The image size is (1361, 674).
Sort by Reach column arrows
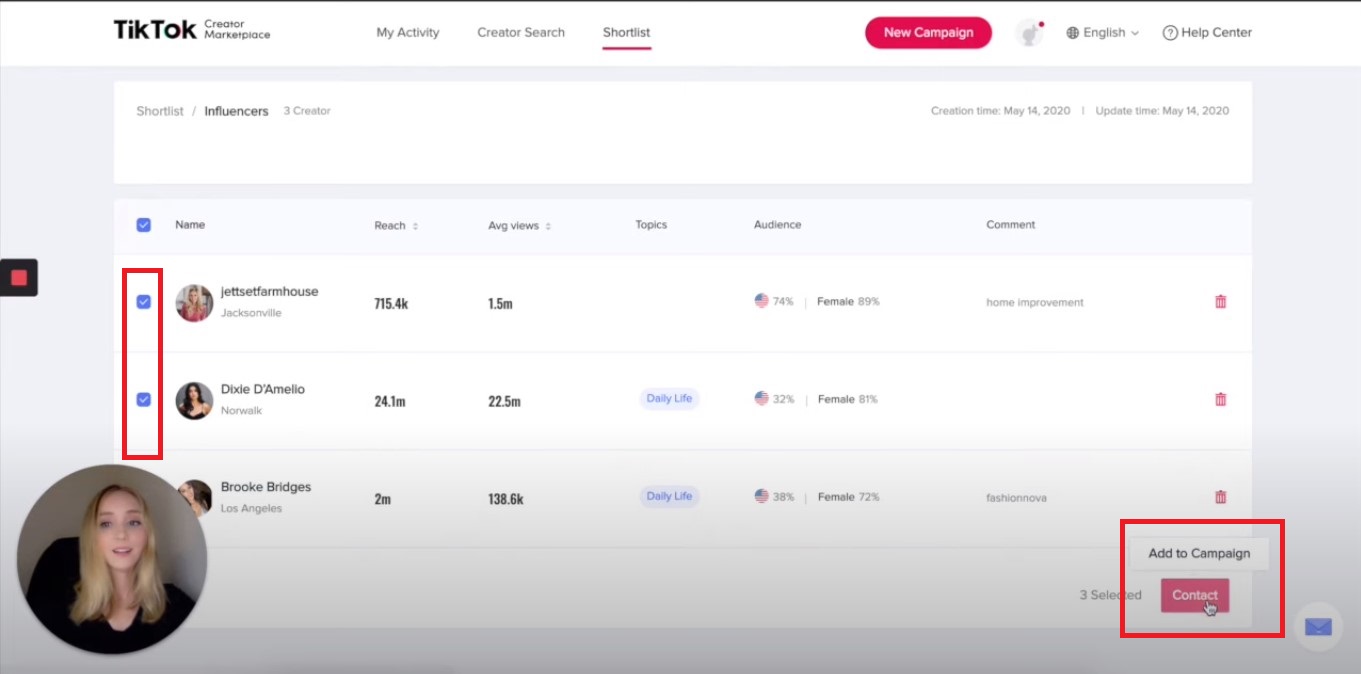(415, 226)
